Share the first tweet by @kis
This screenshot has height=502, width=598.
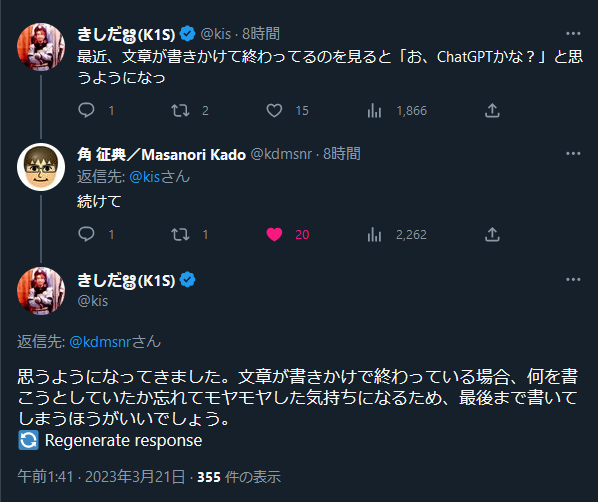pos(492,111)
